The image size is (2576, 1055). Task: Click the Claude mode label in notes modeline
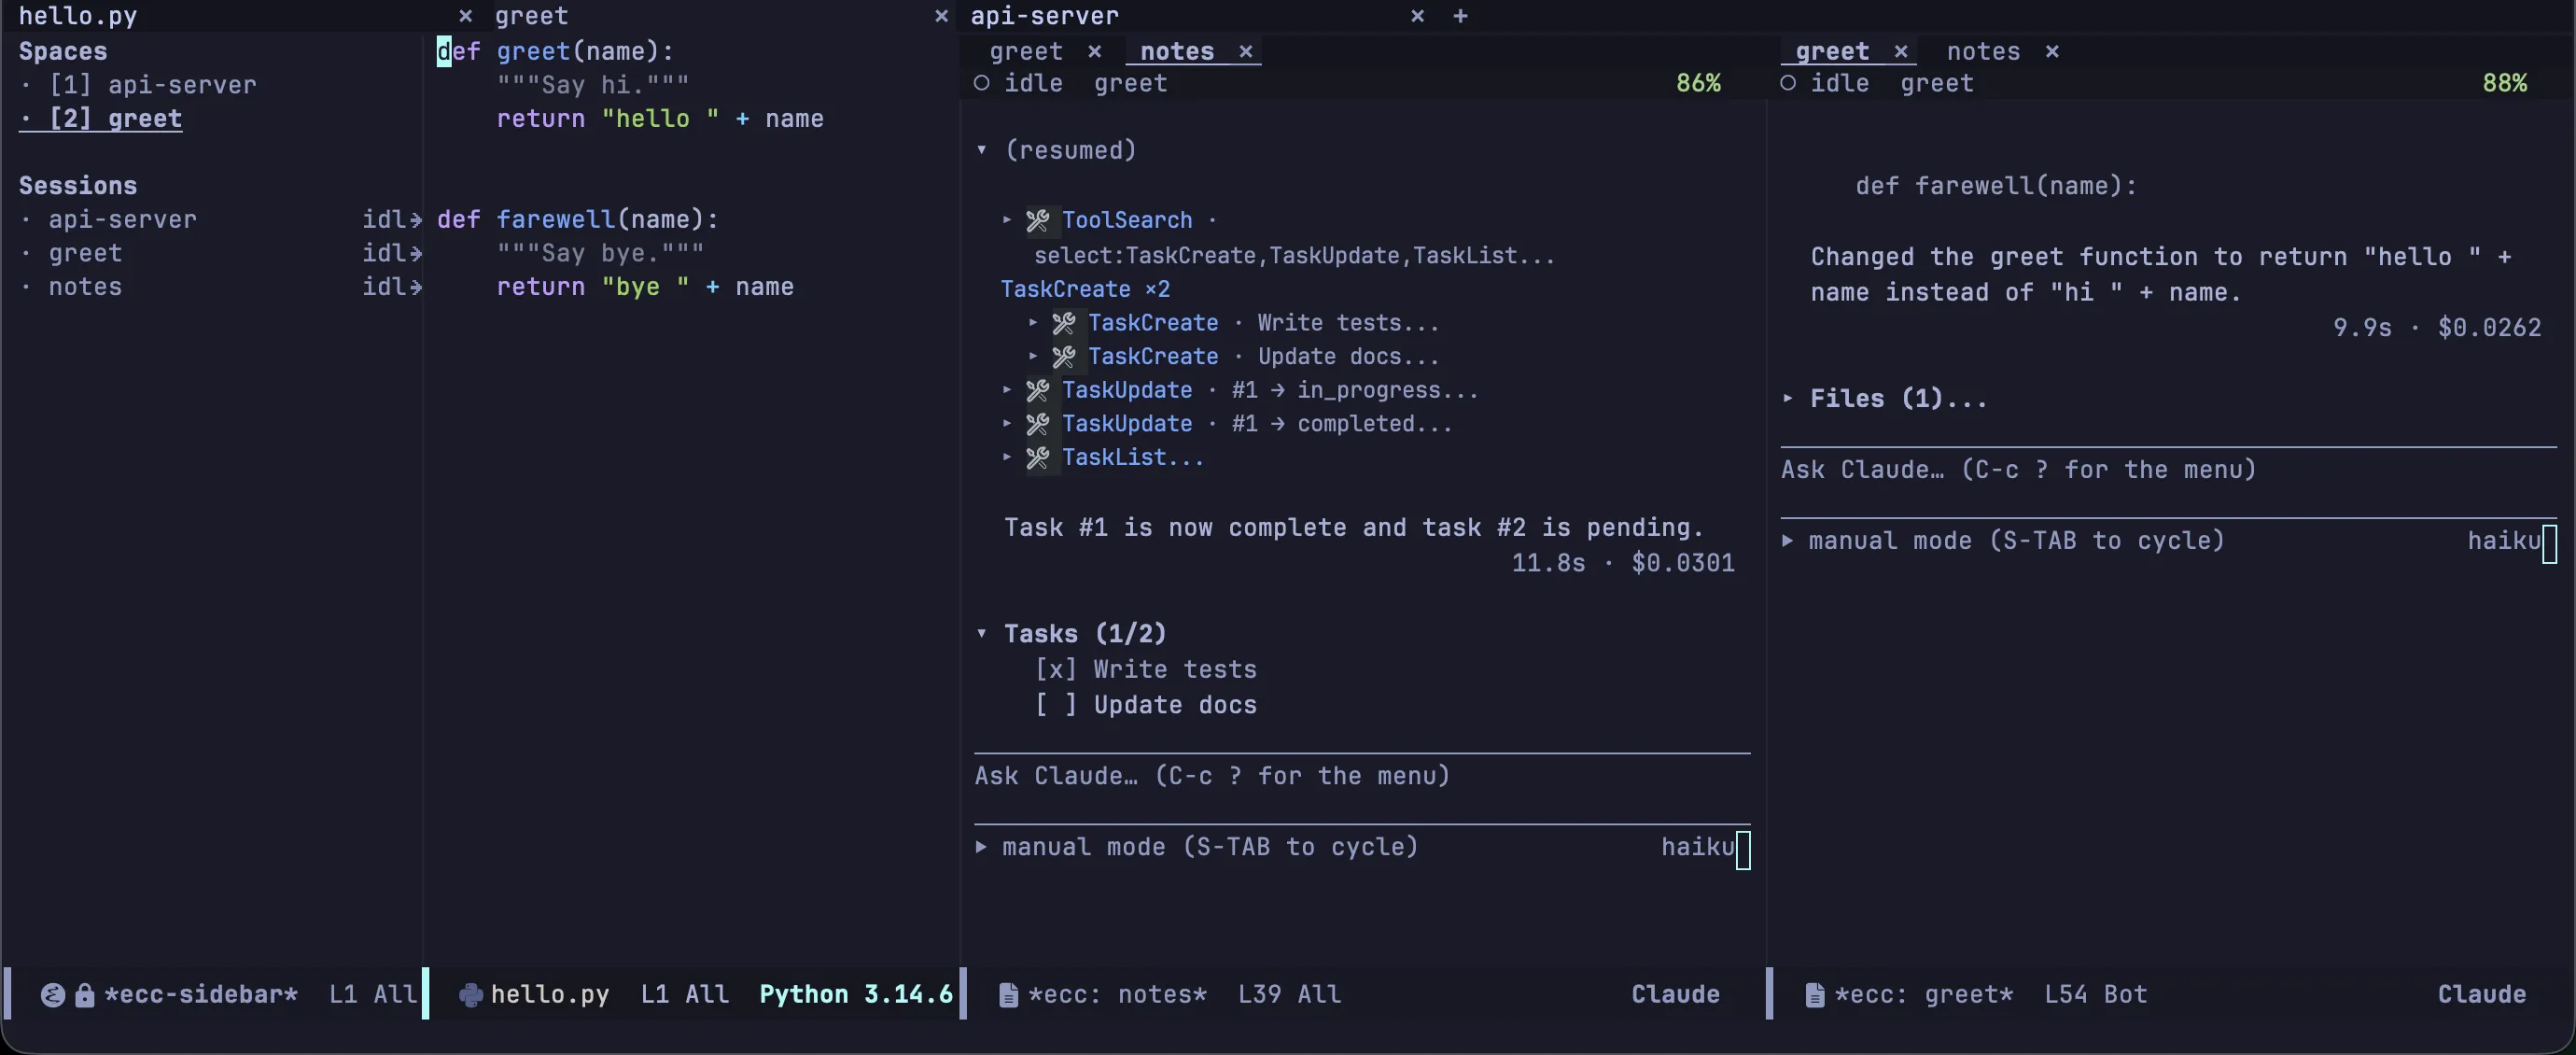point(1676,995)
